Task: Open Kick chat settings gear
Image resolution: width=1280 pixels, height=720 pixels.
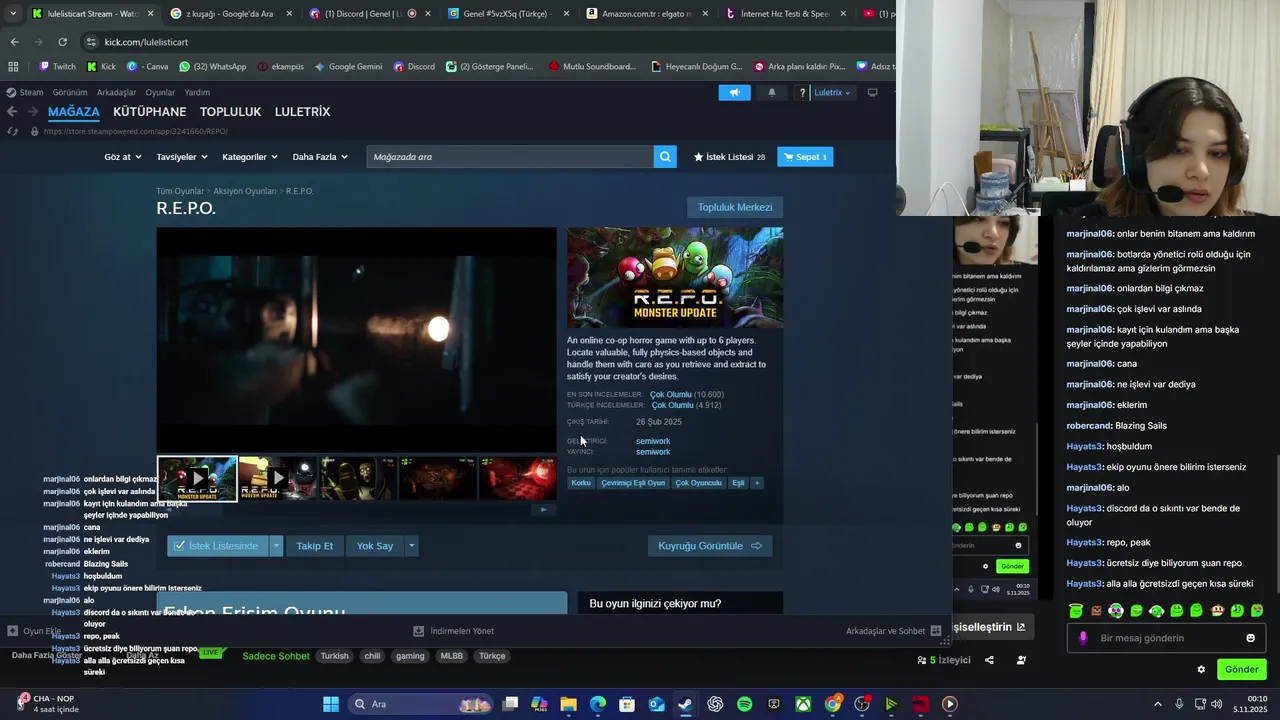Action: (x=1201, y=669)
